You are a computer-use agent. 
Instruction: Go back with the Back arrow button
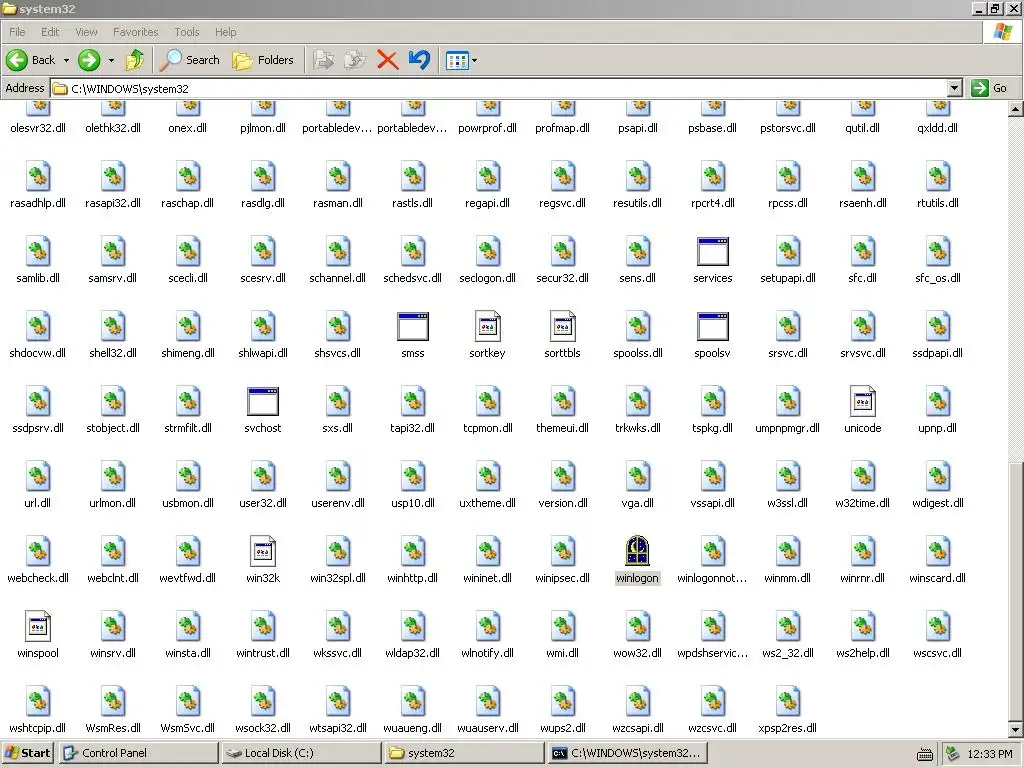click(x=31, y=60)
